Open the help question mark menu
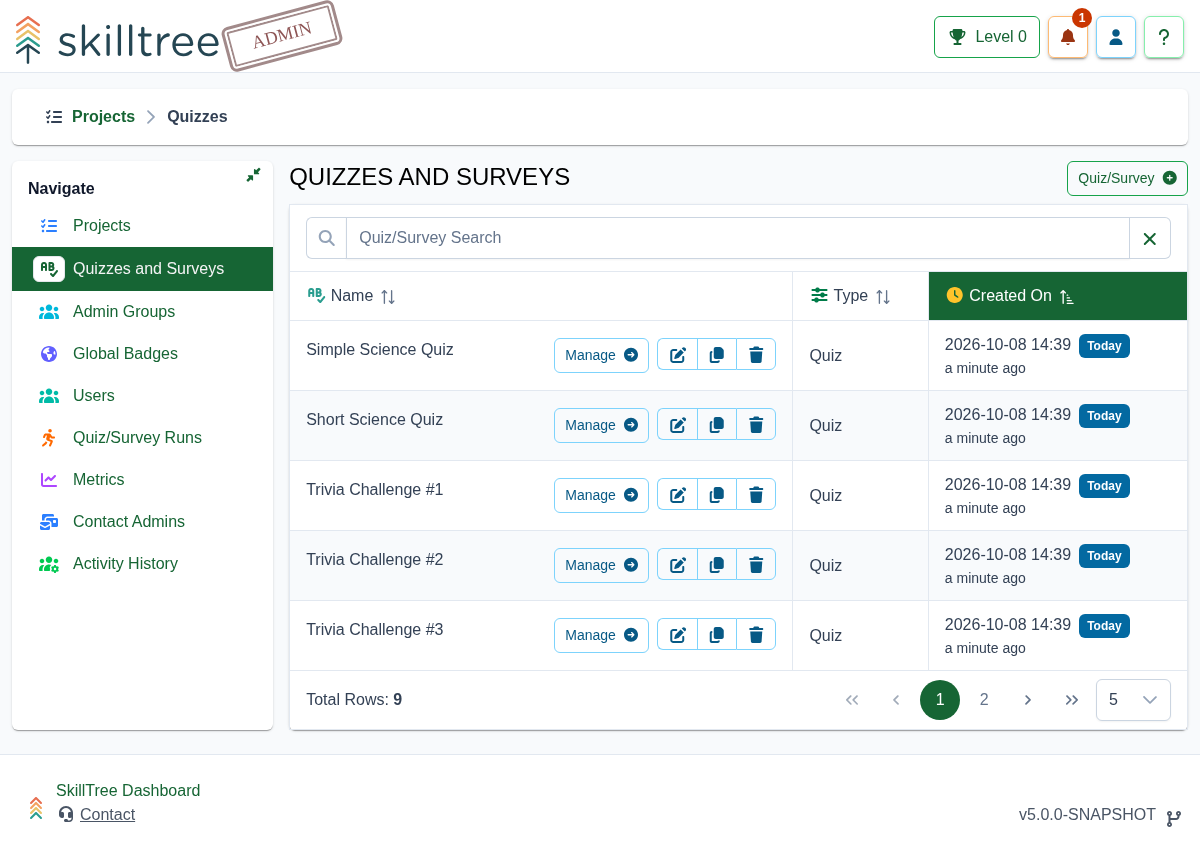The height and width of the screenshot is (851, 1200). (1164, 37)
